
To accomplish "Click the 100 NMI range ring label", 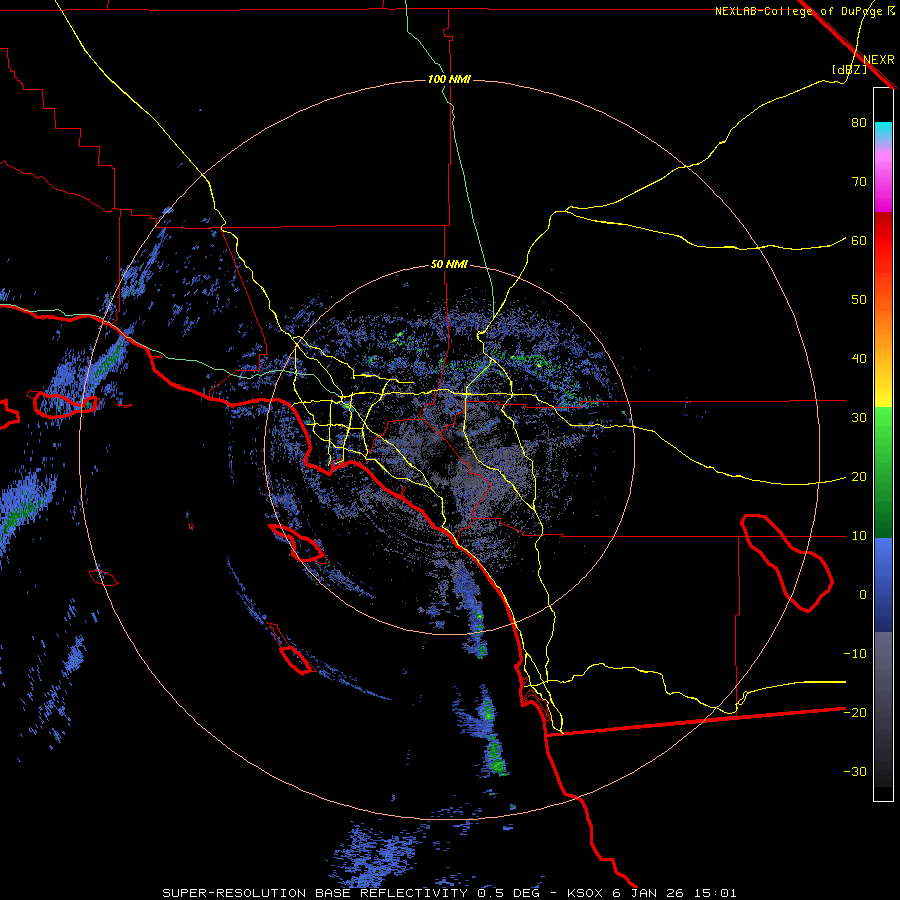I will click(x=449, y=79).
